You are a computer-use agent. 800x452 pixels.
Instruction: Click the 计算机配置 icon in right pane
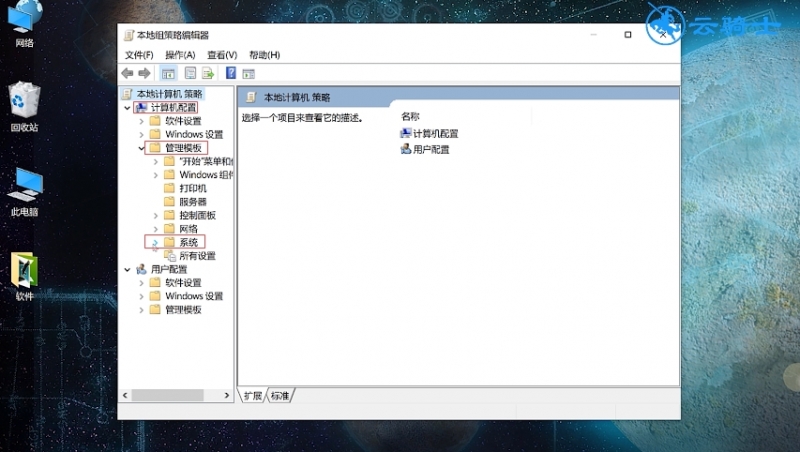[406, 133]
